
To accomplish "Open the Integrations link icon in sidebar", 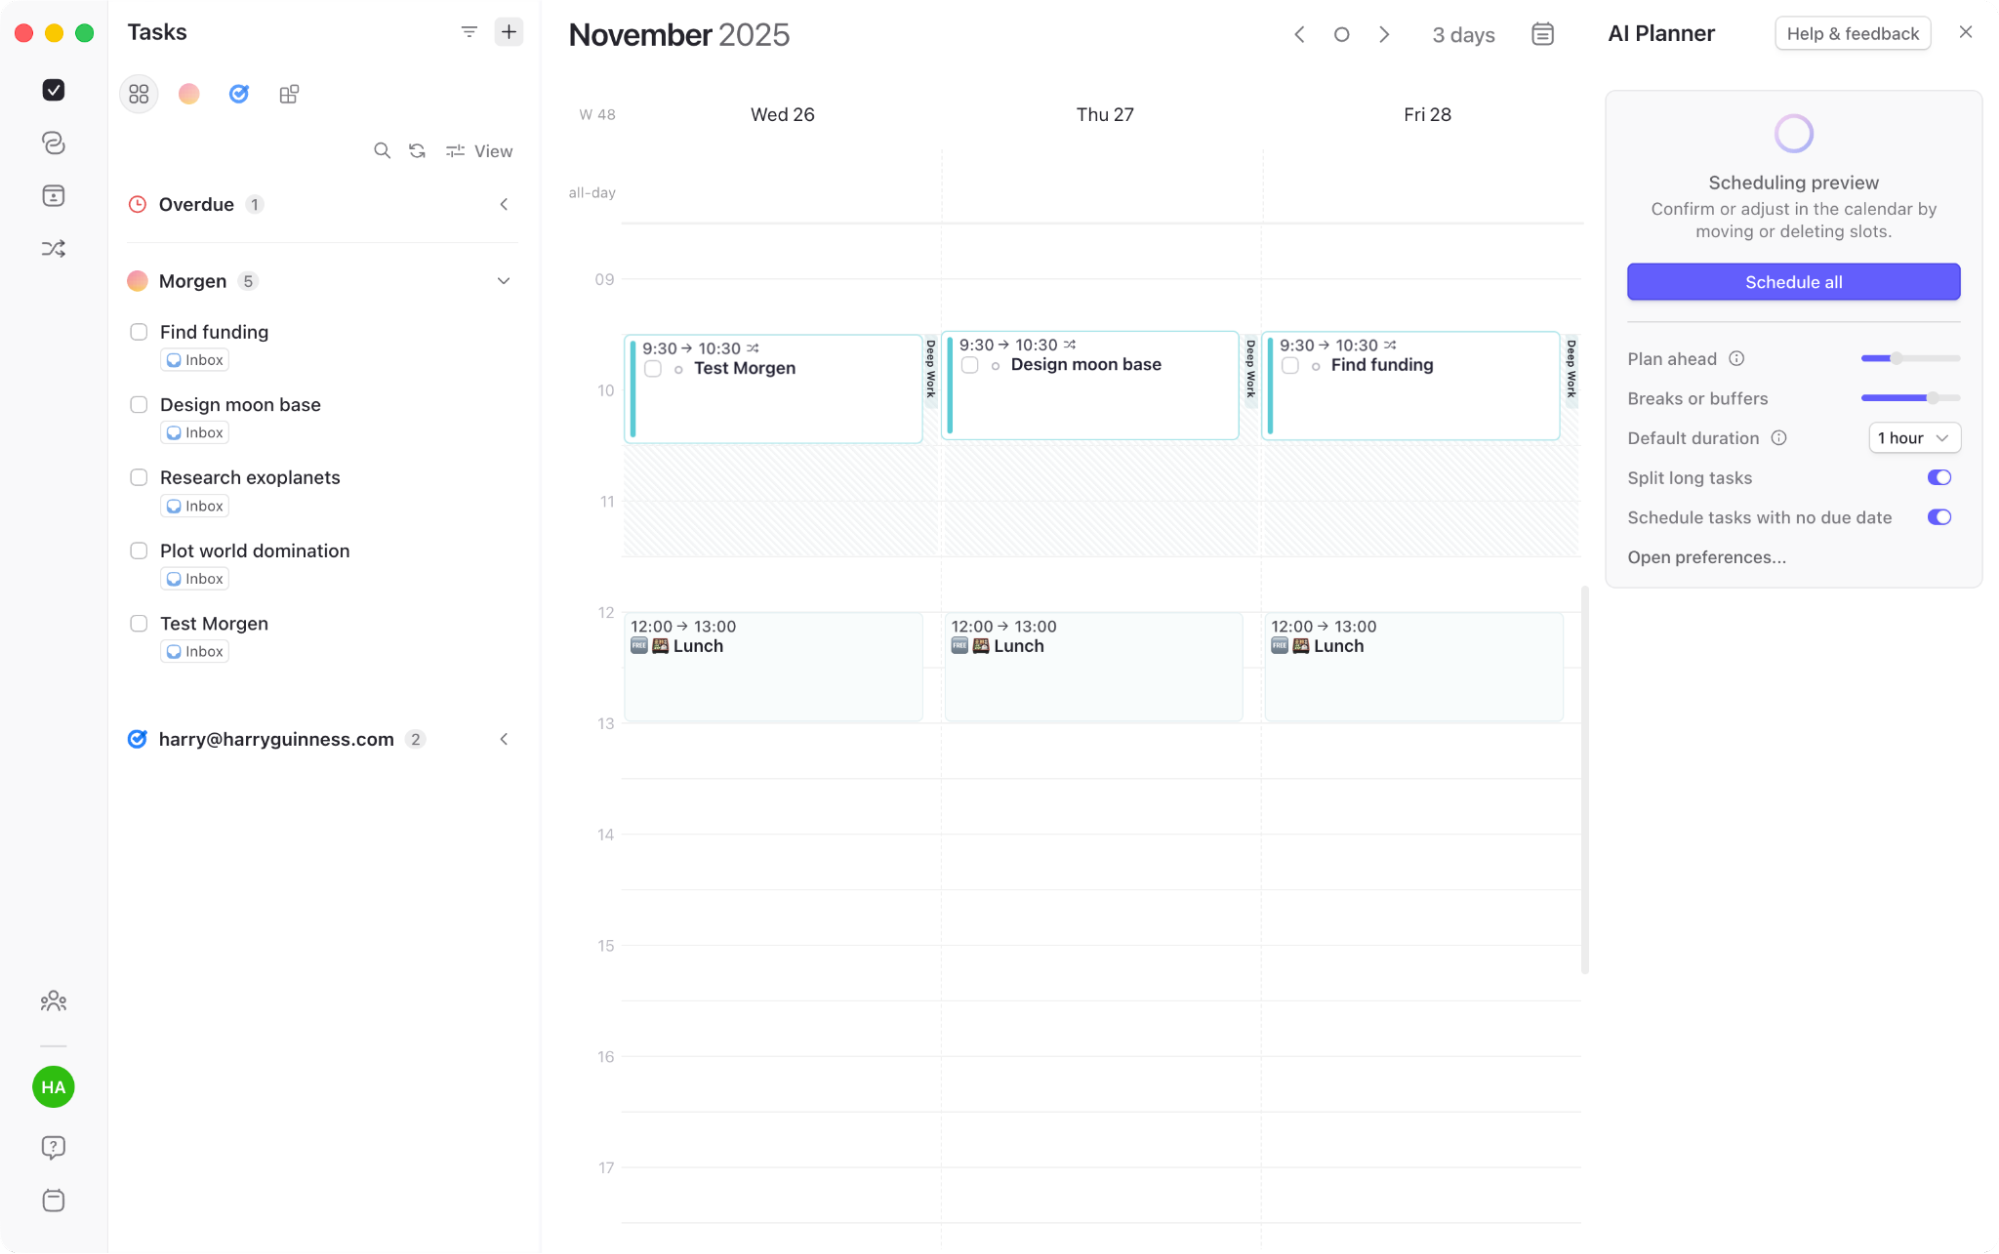I will tap(53, 142).
